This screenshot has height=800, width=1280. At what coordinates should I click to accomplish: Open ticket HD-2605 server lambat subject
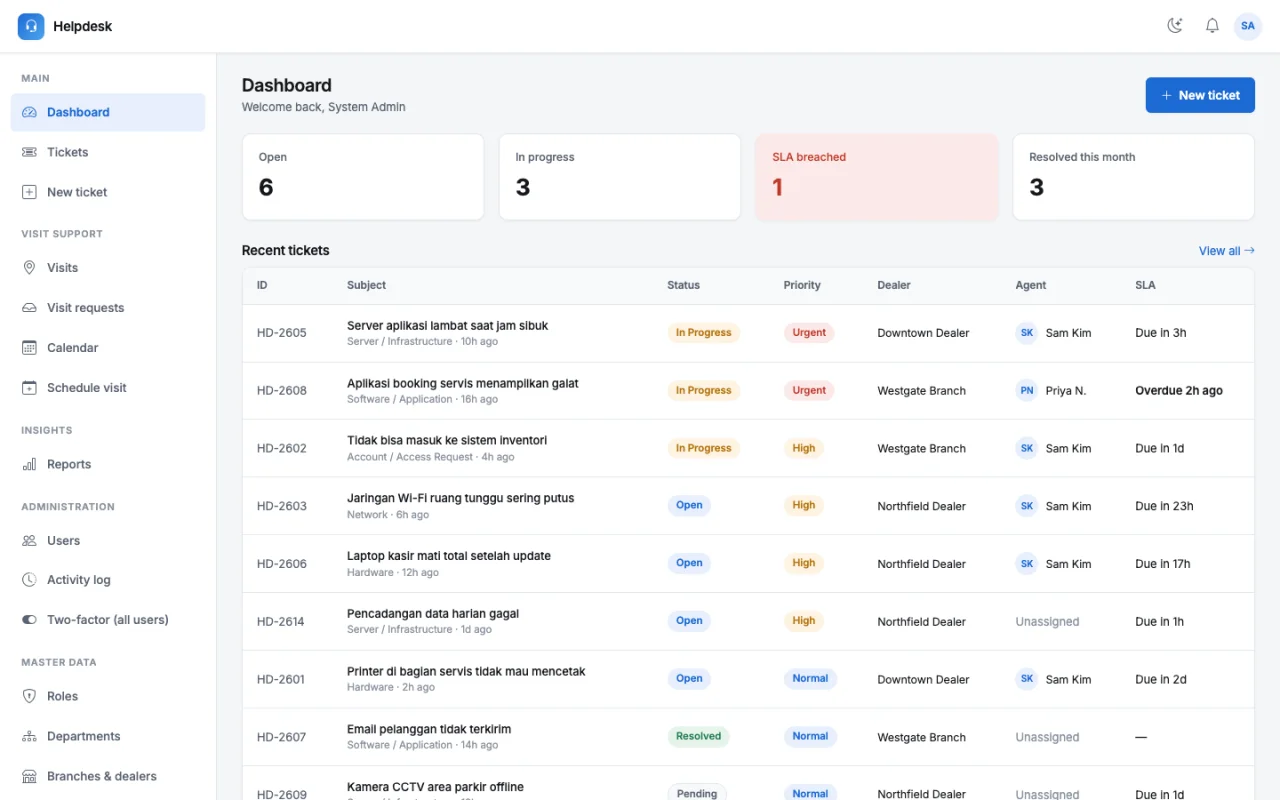[x=447, y=325]
